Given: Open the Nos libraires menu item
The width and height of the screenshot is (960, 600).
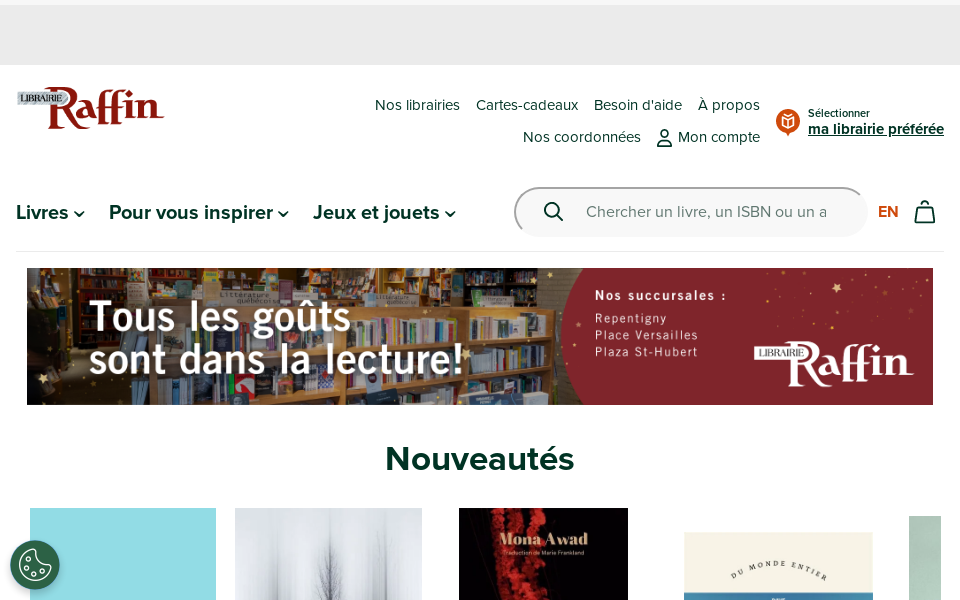Looking at the screenshot, I should click(417, 105).
